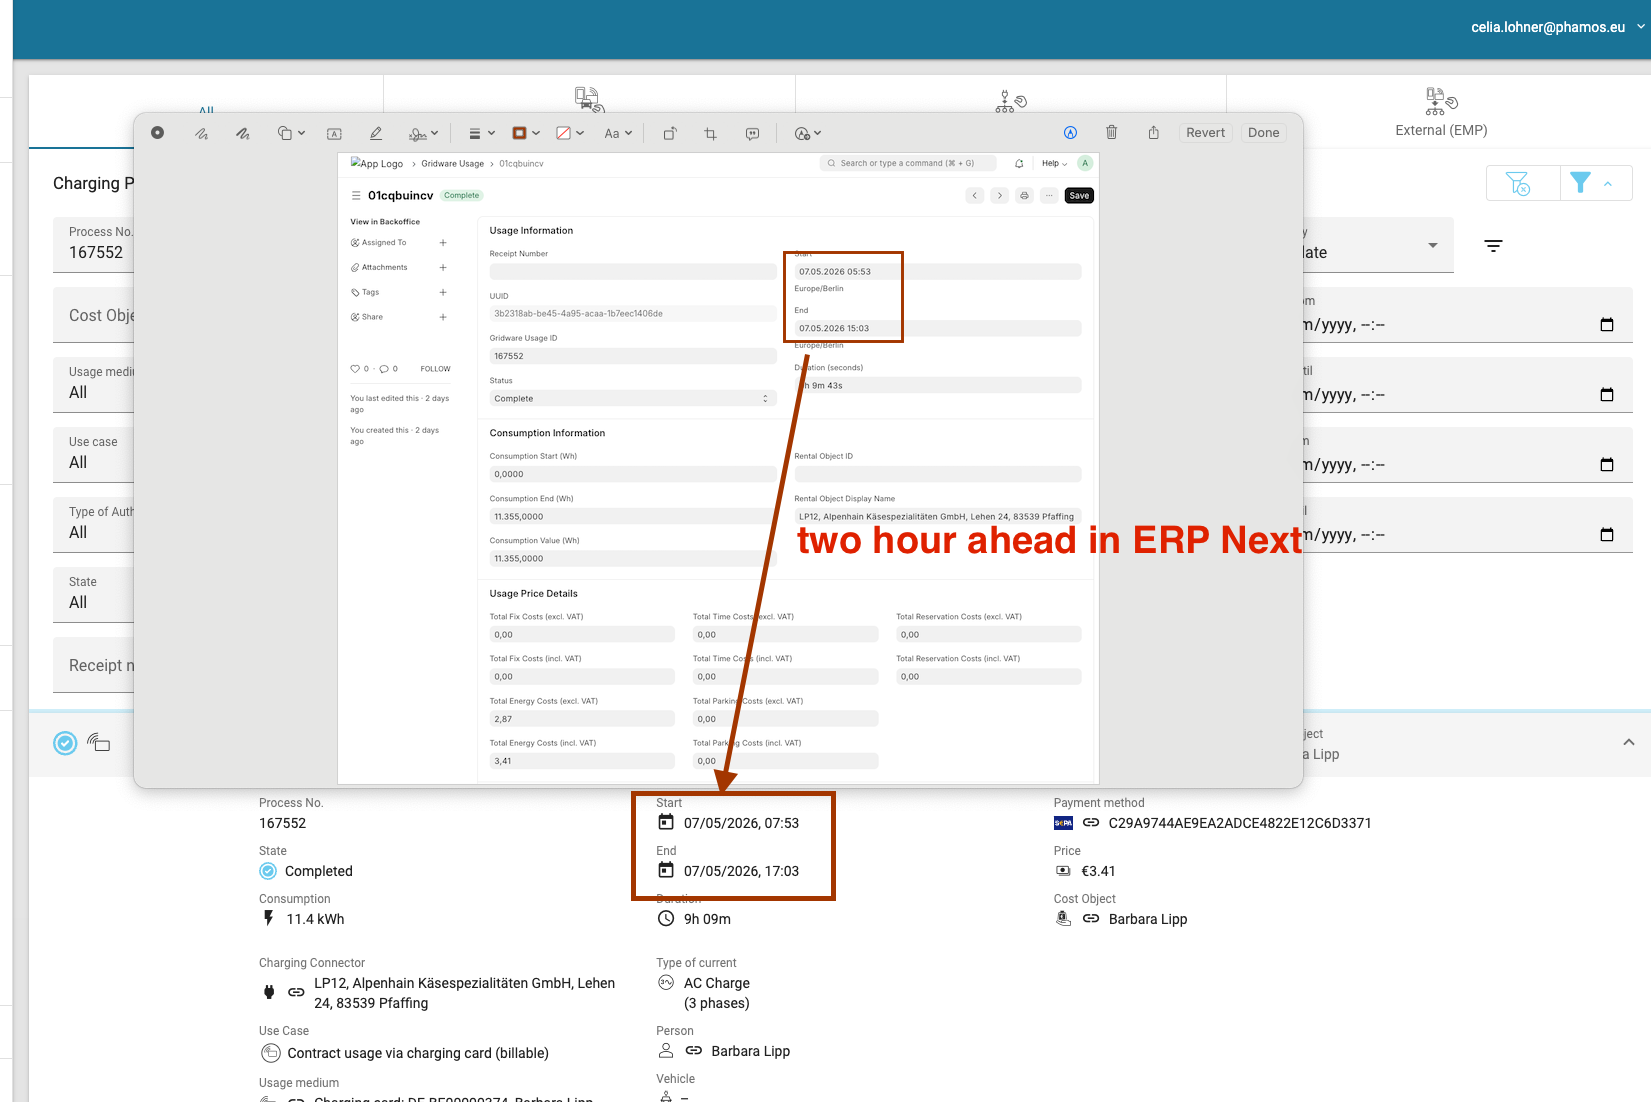The height and width of the screenshot is (1102, 1651).
Task: Click the Revert button
Action: click(1205, 132)
